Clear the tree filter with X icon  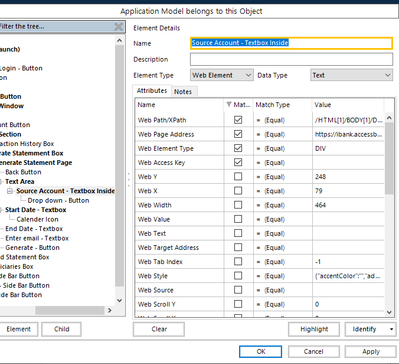point(118,27)
